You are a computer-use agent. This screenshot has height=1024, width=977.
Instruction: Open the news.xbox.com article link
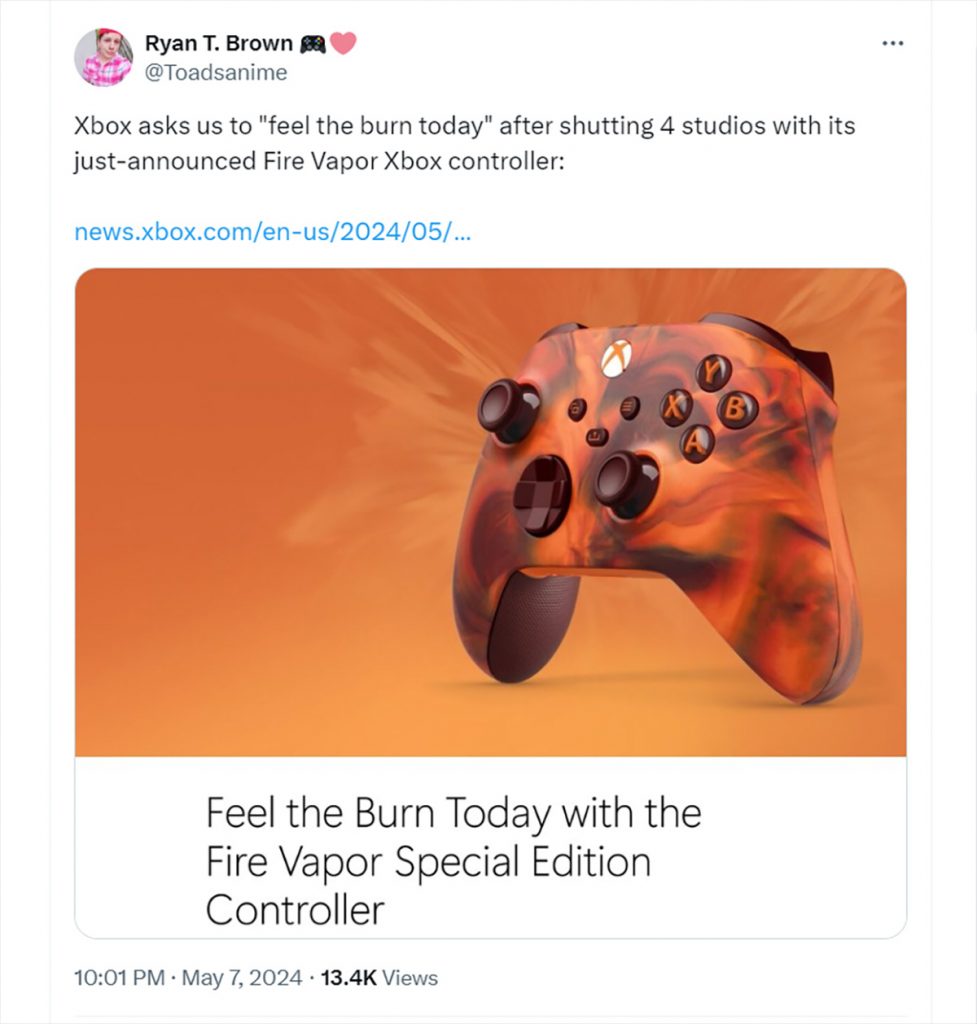[274, 231]
